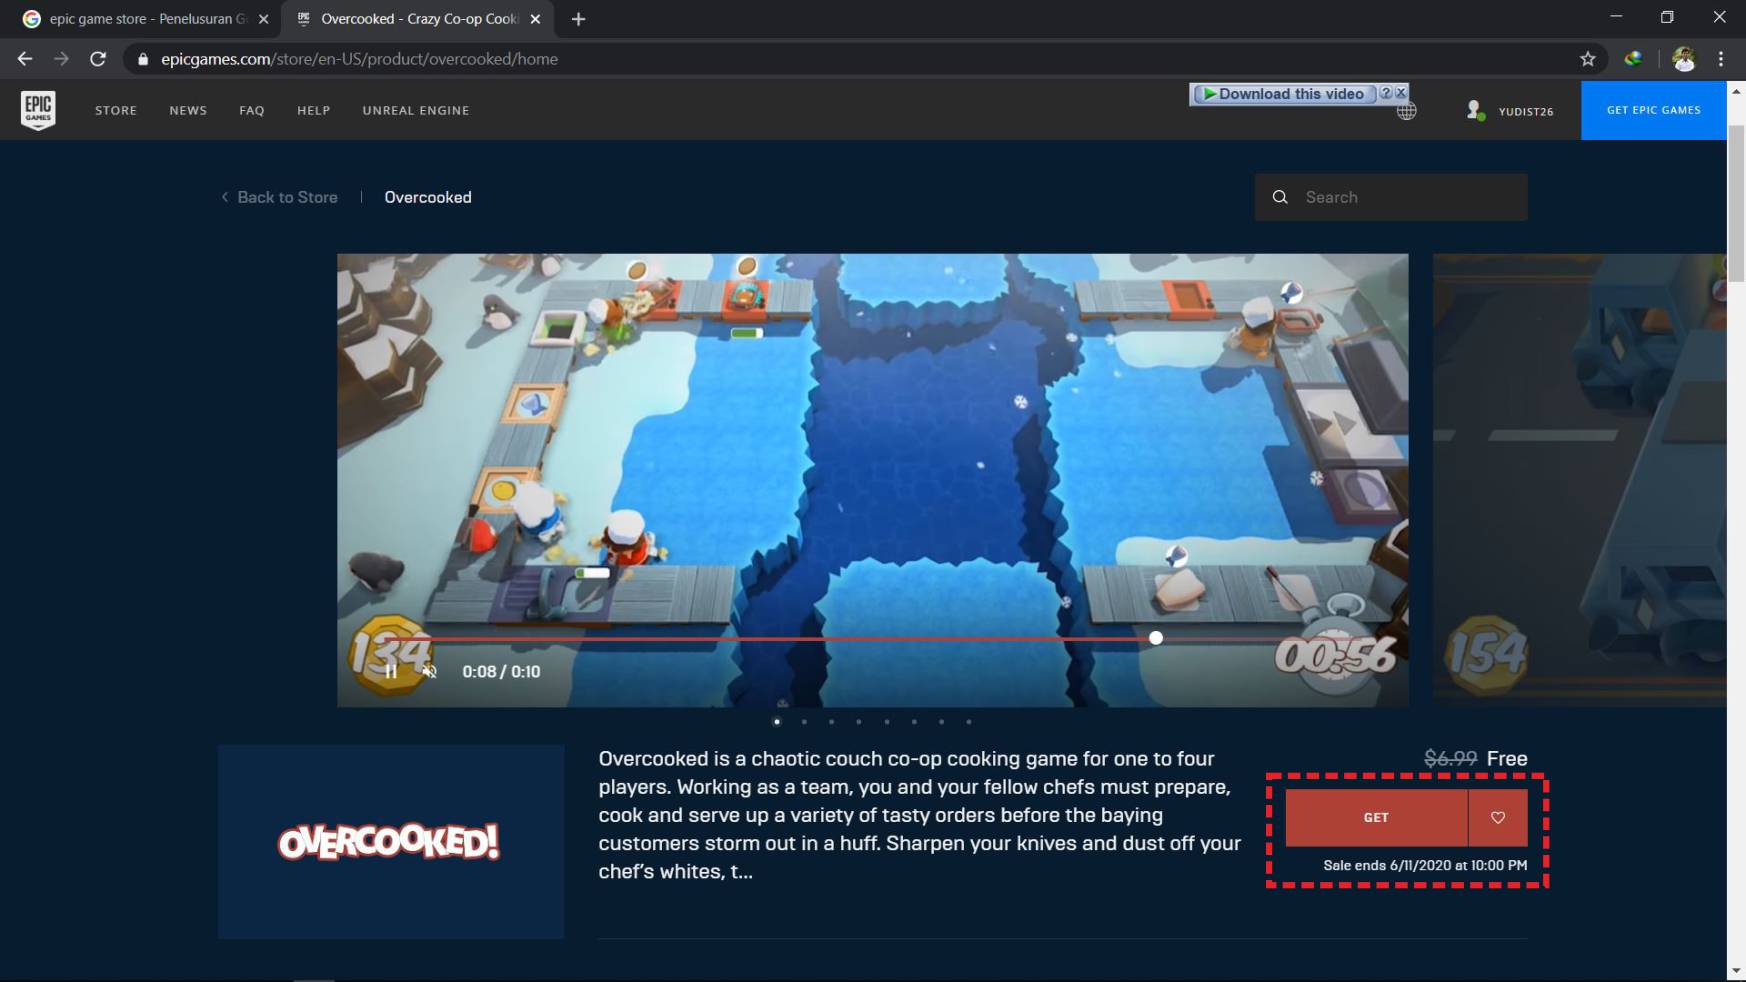Bookmark this page with the star icon
1746x982 pixels.
[x=1588, y=59]
